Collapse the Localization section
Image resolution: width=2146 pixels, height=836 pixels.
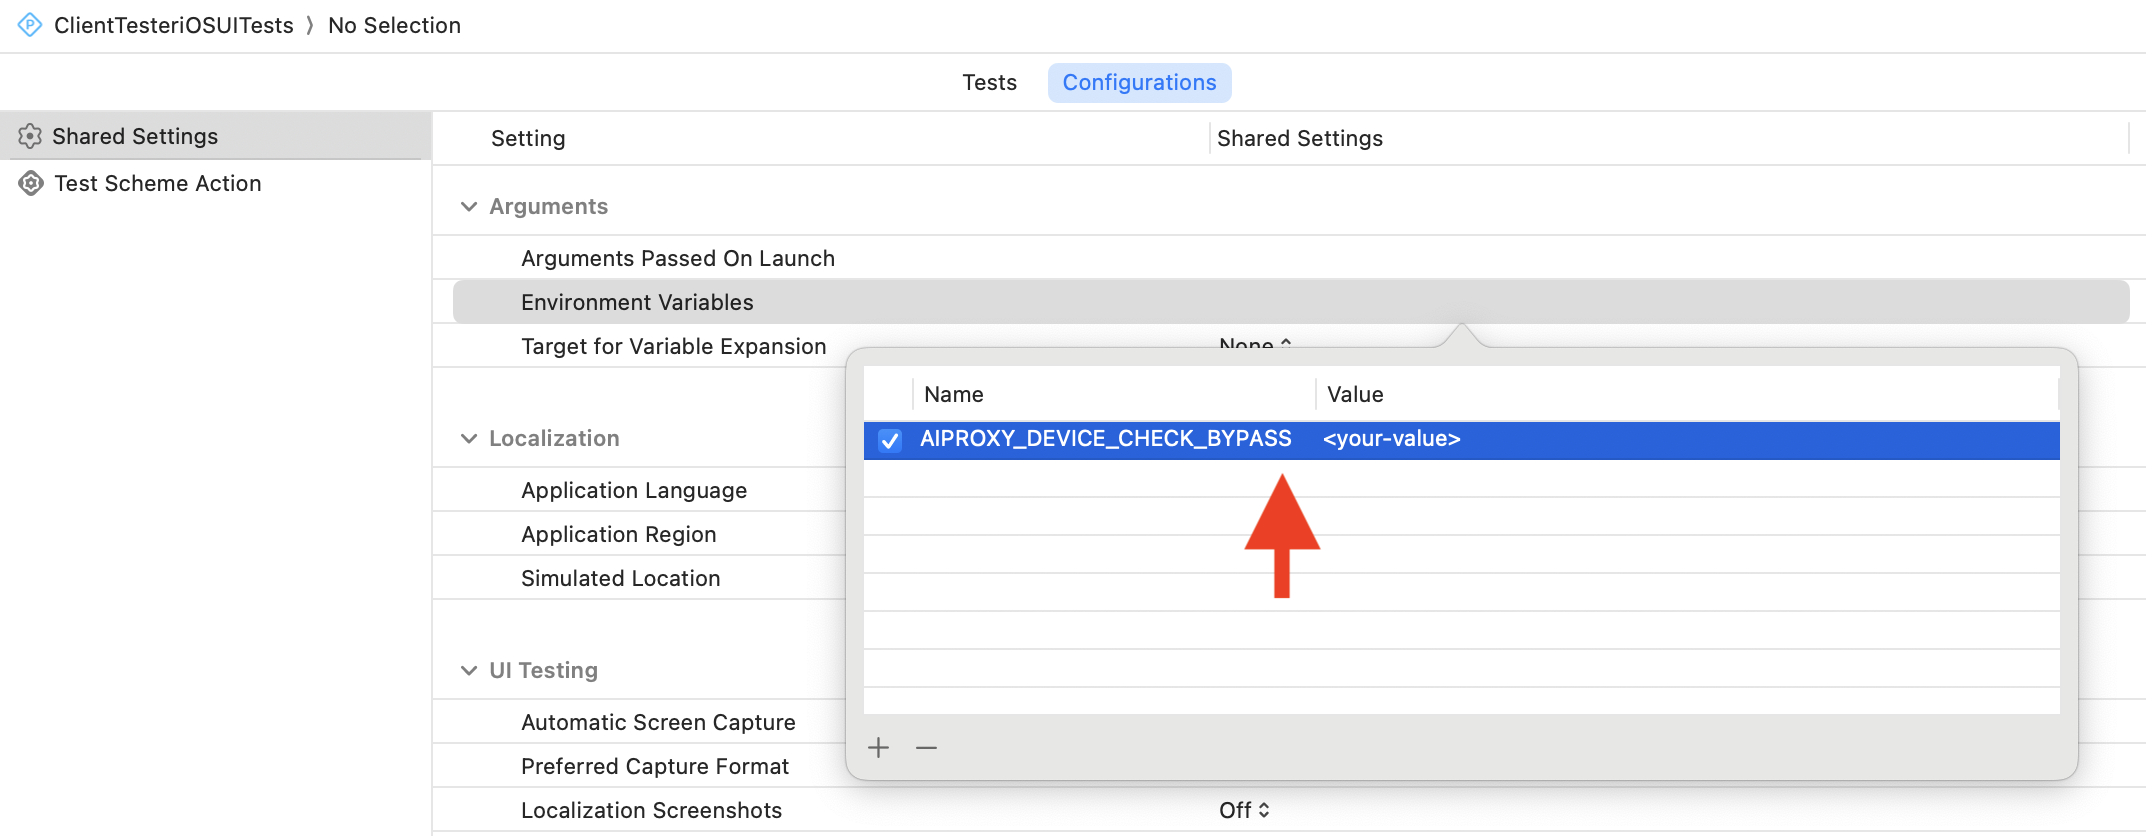[x=469, y=438]
